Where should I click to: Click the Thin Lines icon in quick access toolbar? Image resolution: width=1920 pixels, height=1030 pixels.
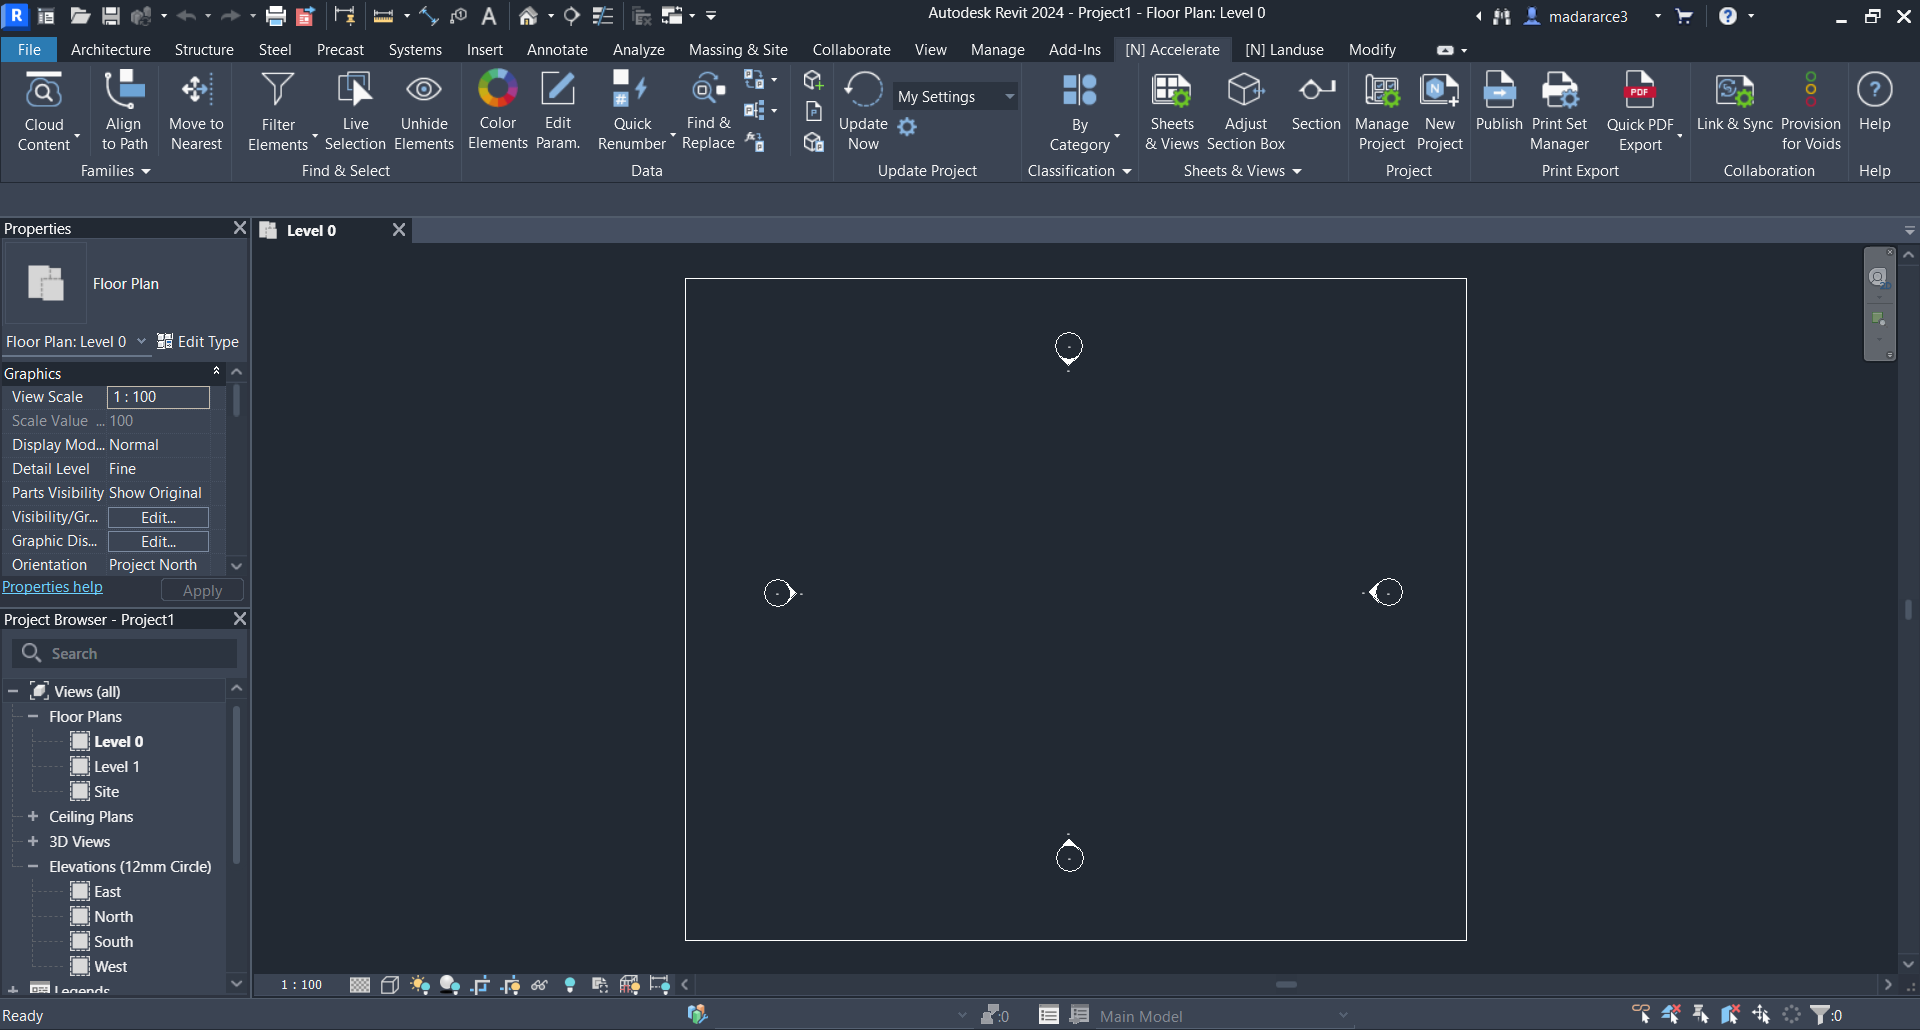pyautogui.click(x=603, y=16)
